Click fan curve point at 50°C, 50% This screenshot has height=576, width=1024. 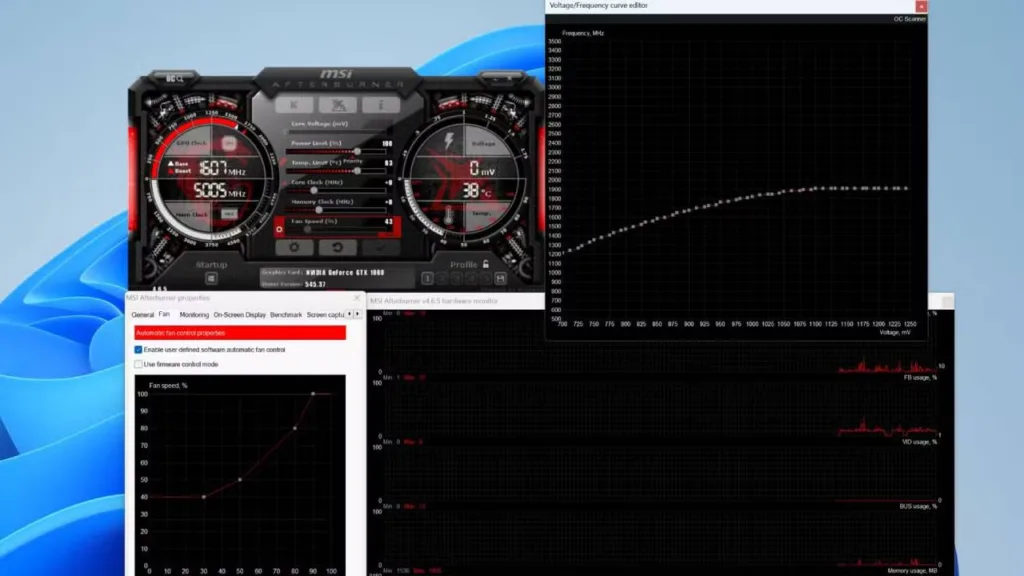point(240,480)
